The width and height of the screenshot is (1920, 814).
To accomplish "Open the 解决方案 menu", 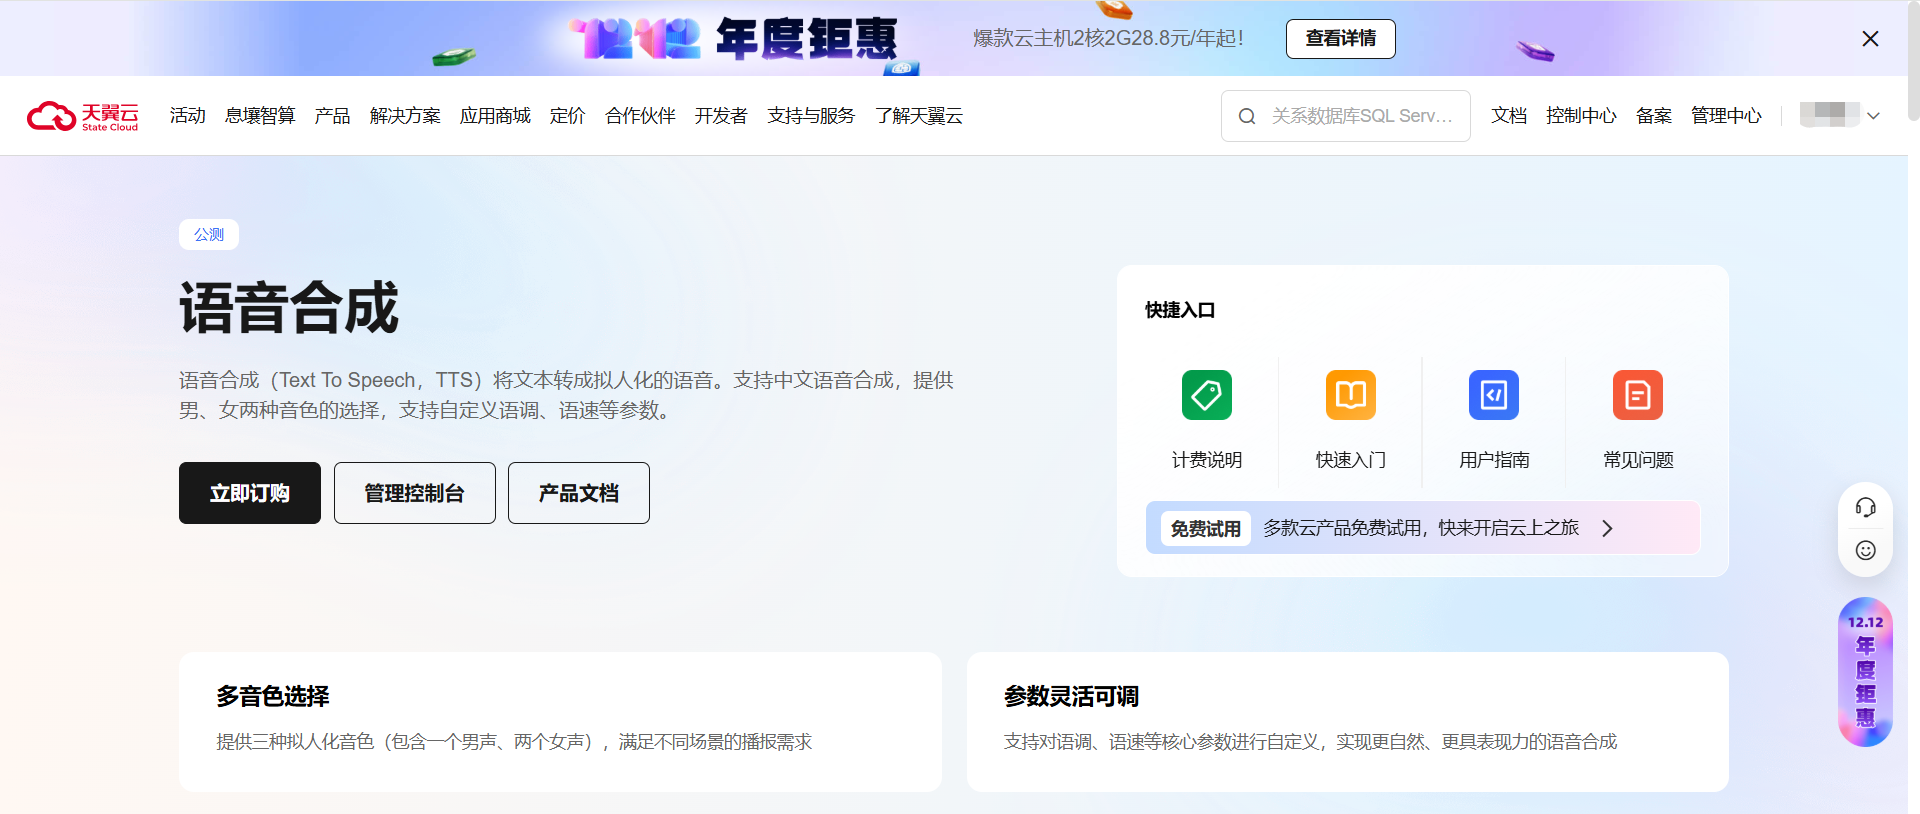I will [x=405, y=116].
